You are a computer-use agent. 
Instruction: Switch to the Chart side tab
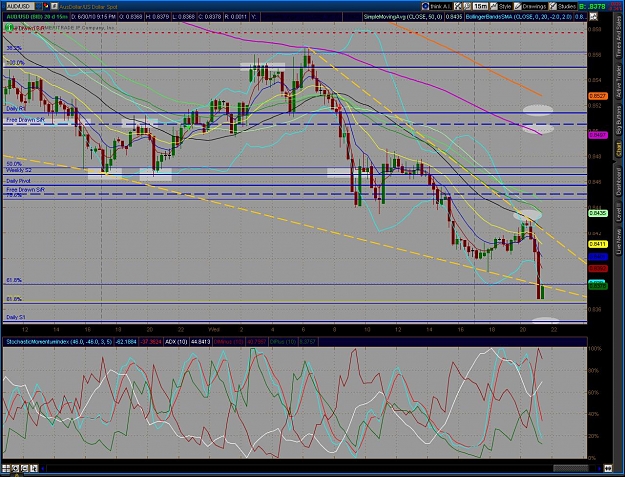pyautogui.click(x=619, y=149)
